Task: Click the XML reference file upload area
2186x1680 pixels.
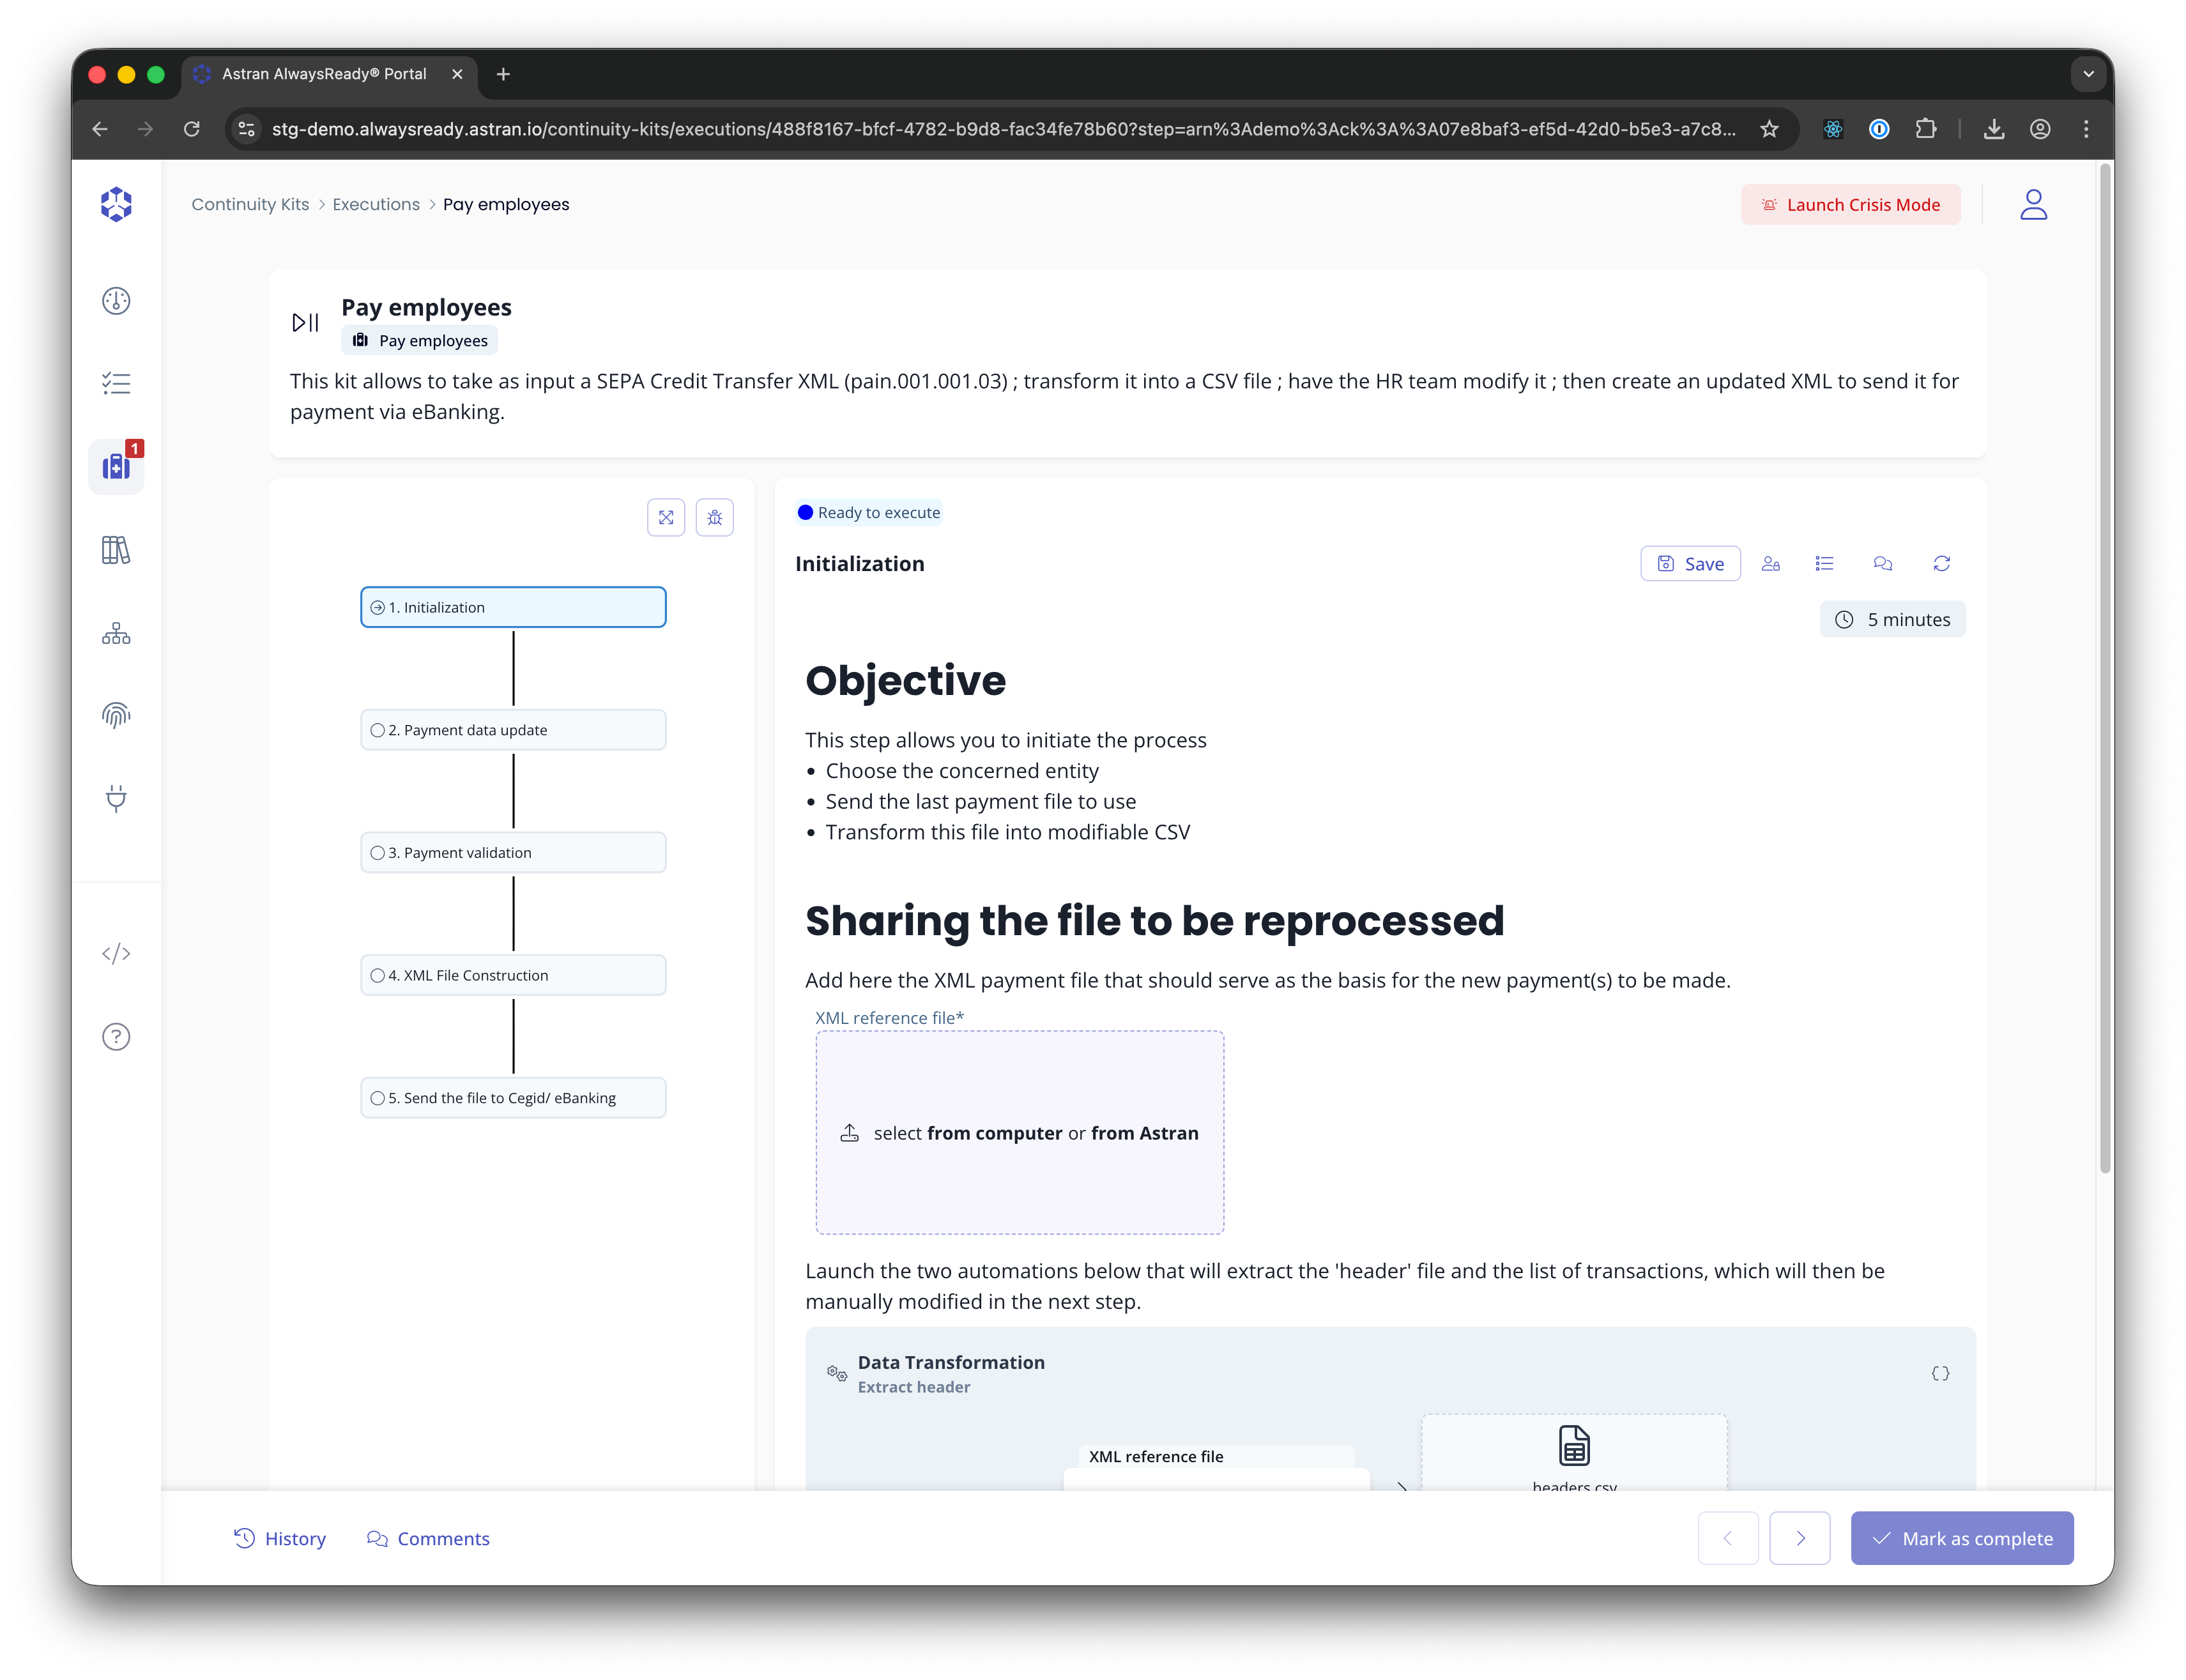Action: 1019,1132
